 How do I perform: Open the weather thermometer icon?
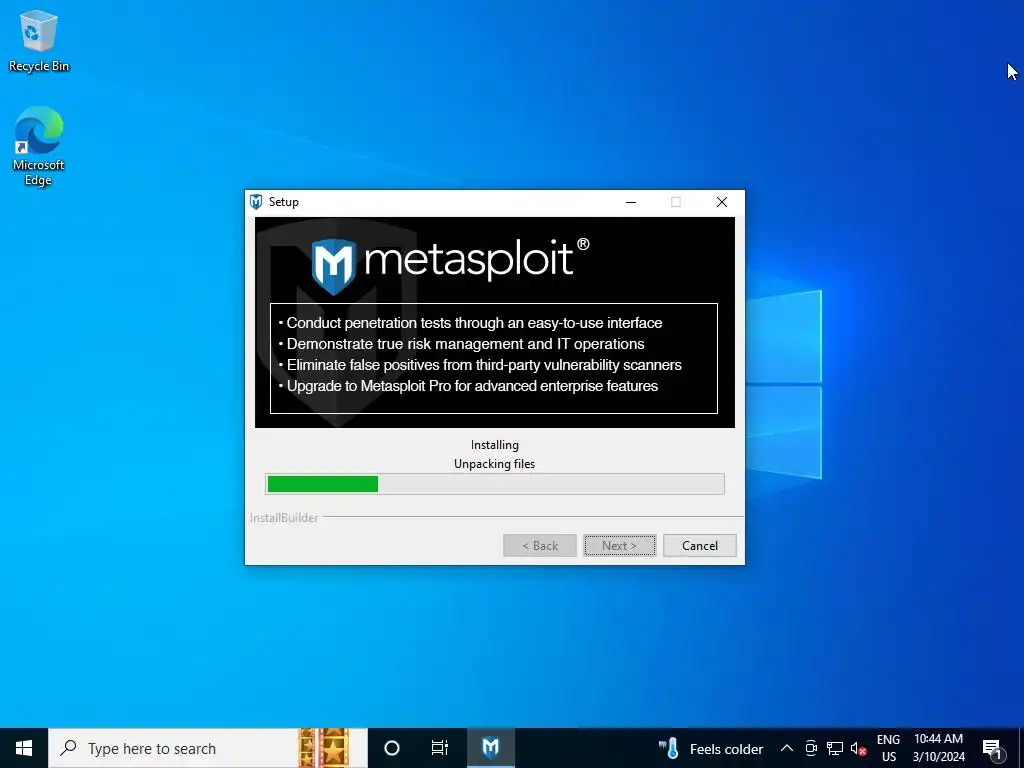[x=669, y=748]
